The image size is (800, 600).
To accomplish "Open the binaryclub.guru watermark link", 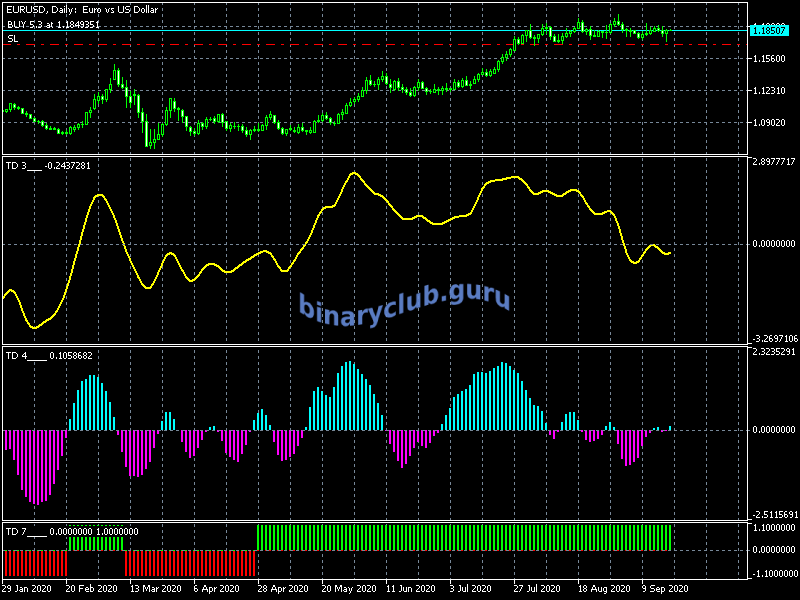I will coord(404,300).
